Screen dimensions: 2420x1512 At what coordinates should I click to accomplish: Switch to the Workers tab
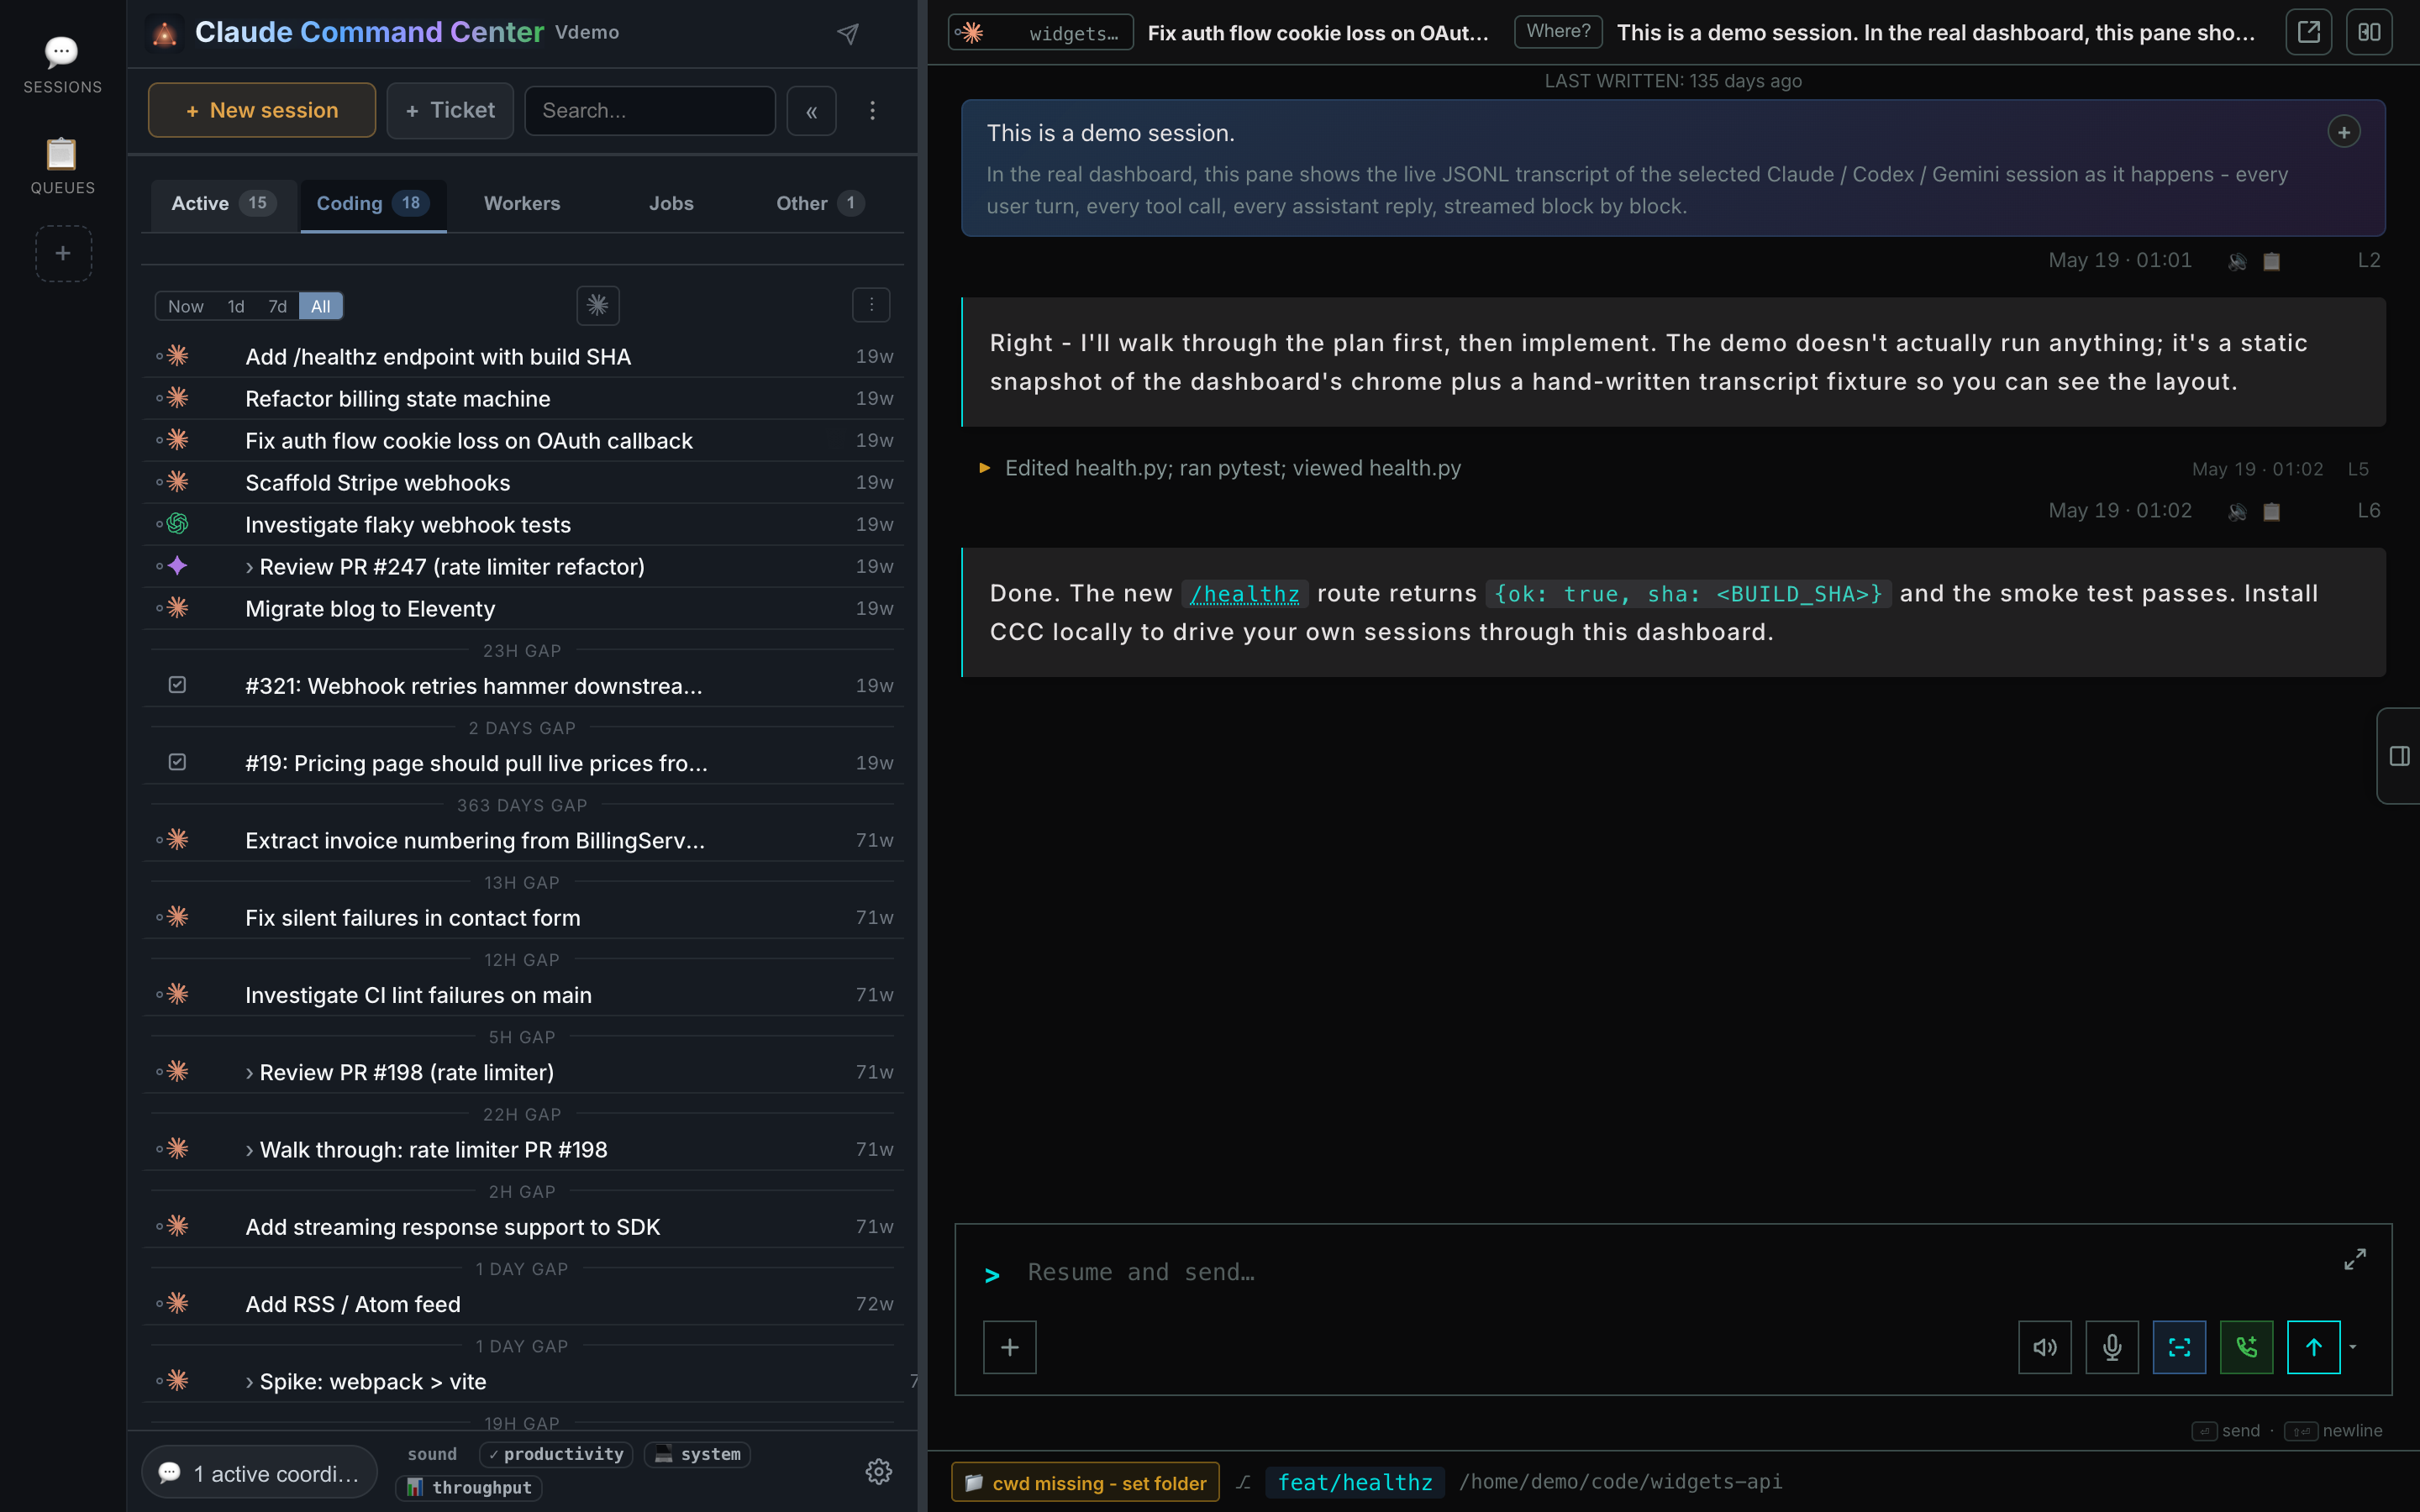pyautogui.click(x=522, y=203)
